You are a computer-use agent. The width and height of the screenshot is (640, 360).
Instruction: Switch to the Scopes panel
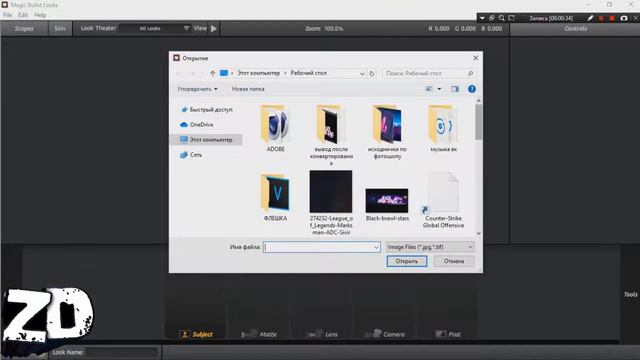point(24,29)
